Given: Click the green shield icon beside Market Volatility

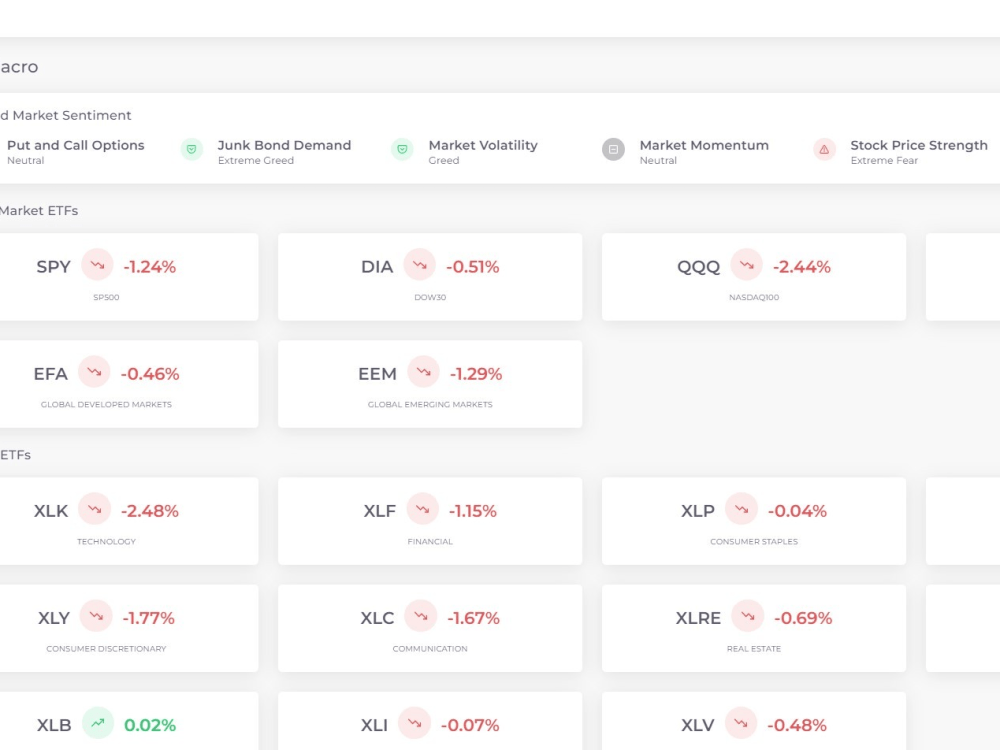Looking at the screenshot, I should 402,149.
